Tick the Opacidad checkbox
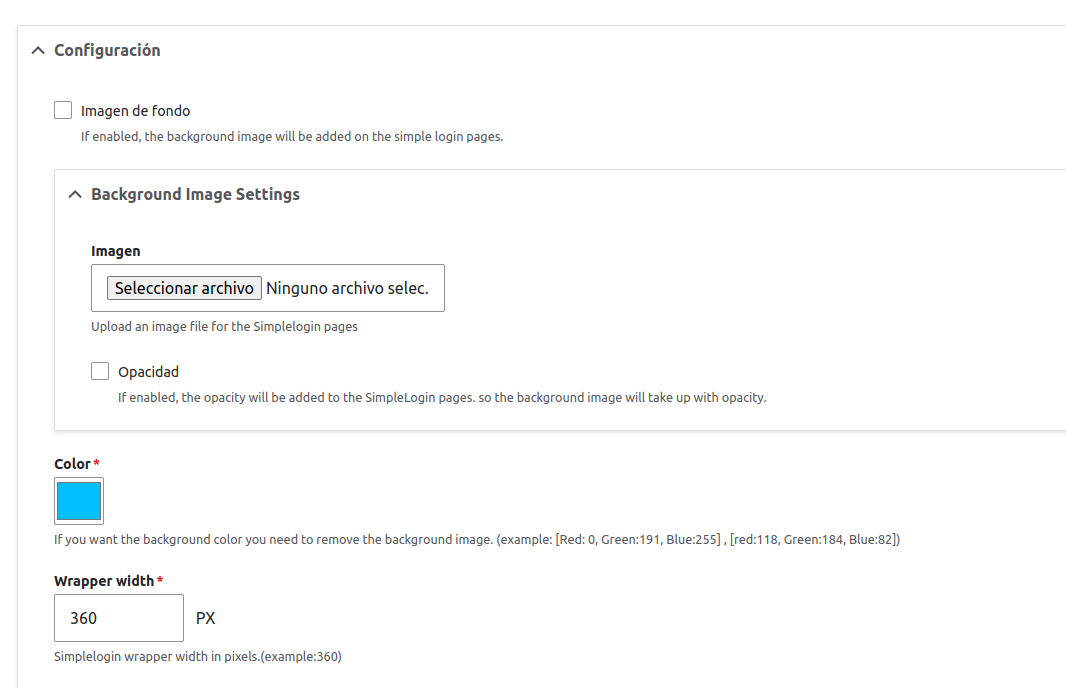The image size is (1066, 688). [100, 371]
